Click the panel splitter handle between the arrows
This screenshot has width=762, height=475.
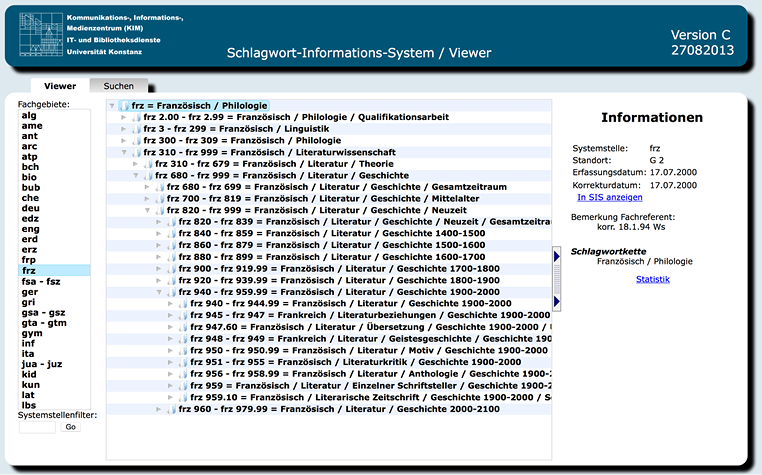557,279
